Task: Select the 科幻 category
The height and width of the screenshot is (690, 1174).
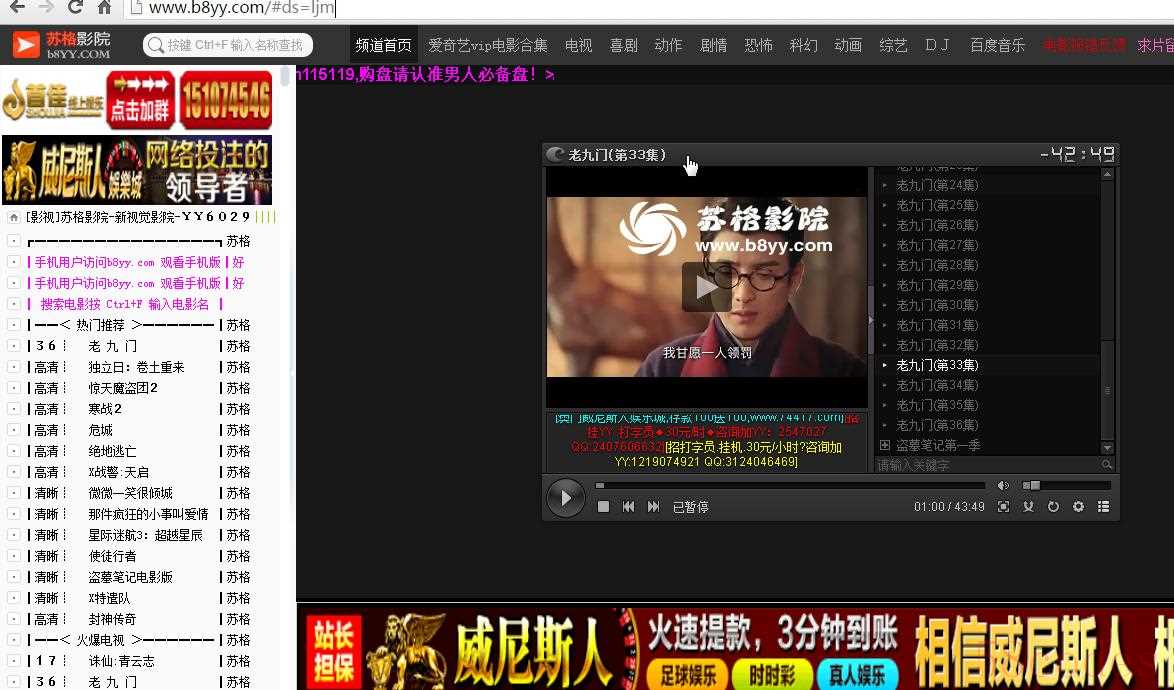Action: (803, 45)
